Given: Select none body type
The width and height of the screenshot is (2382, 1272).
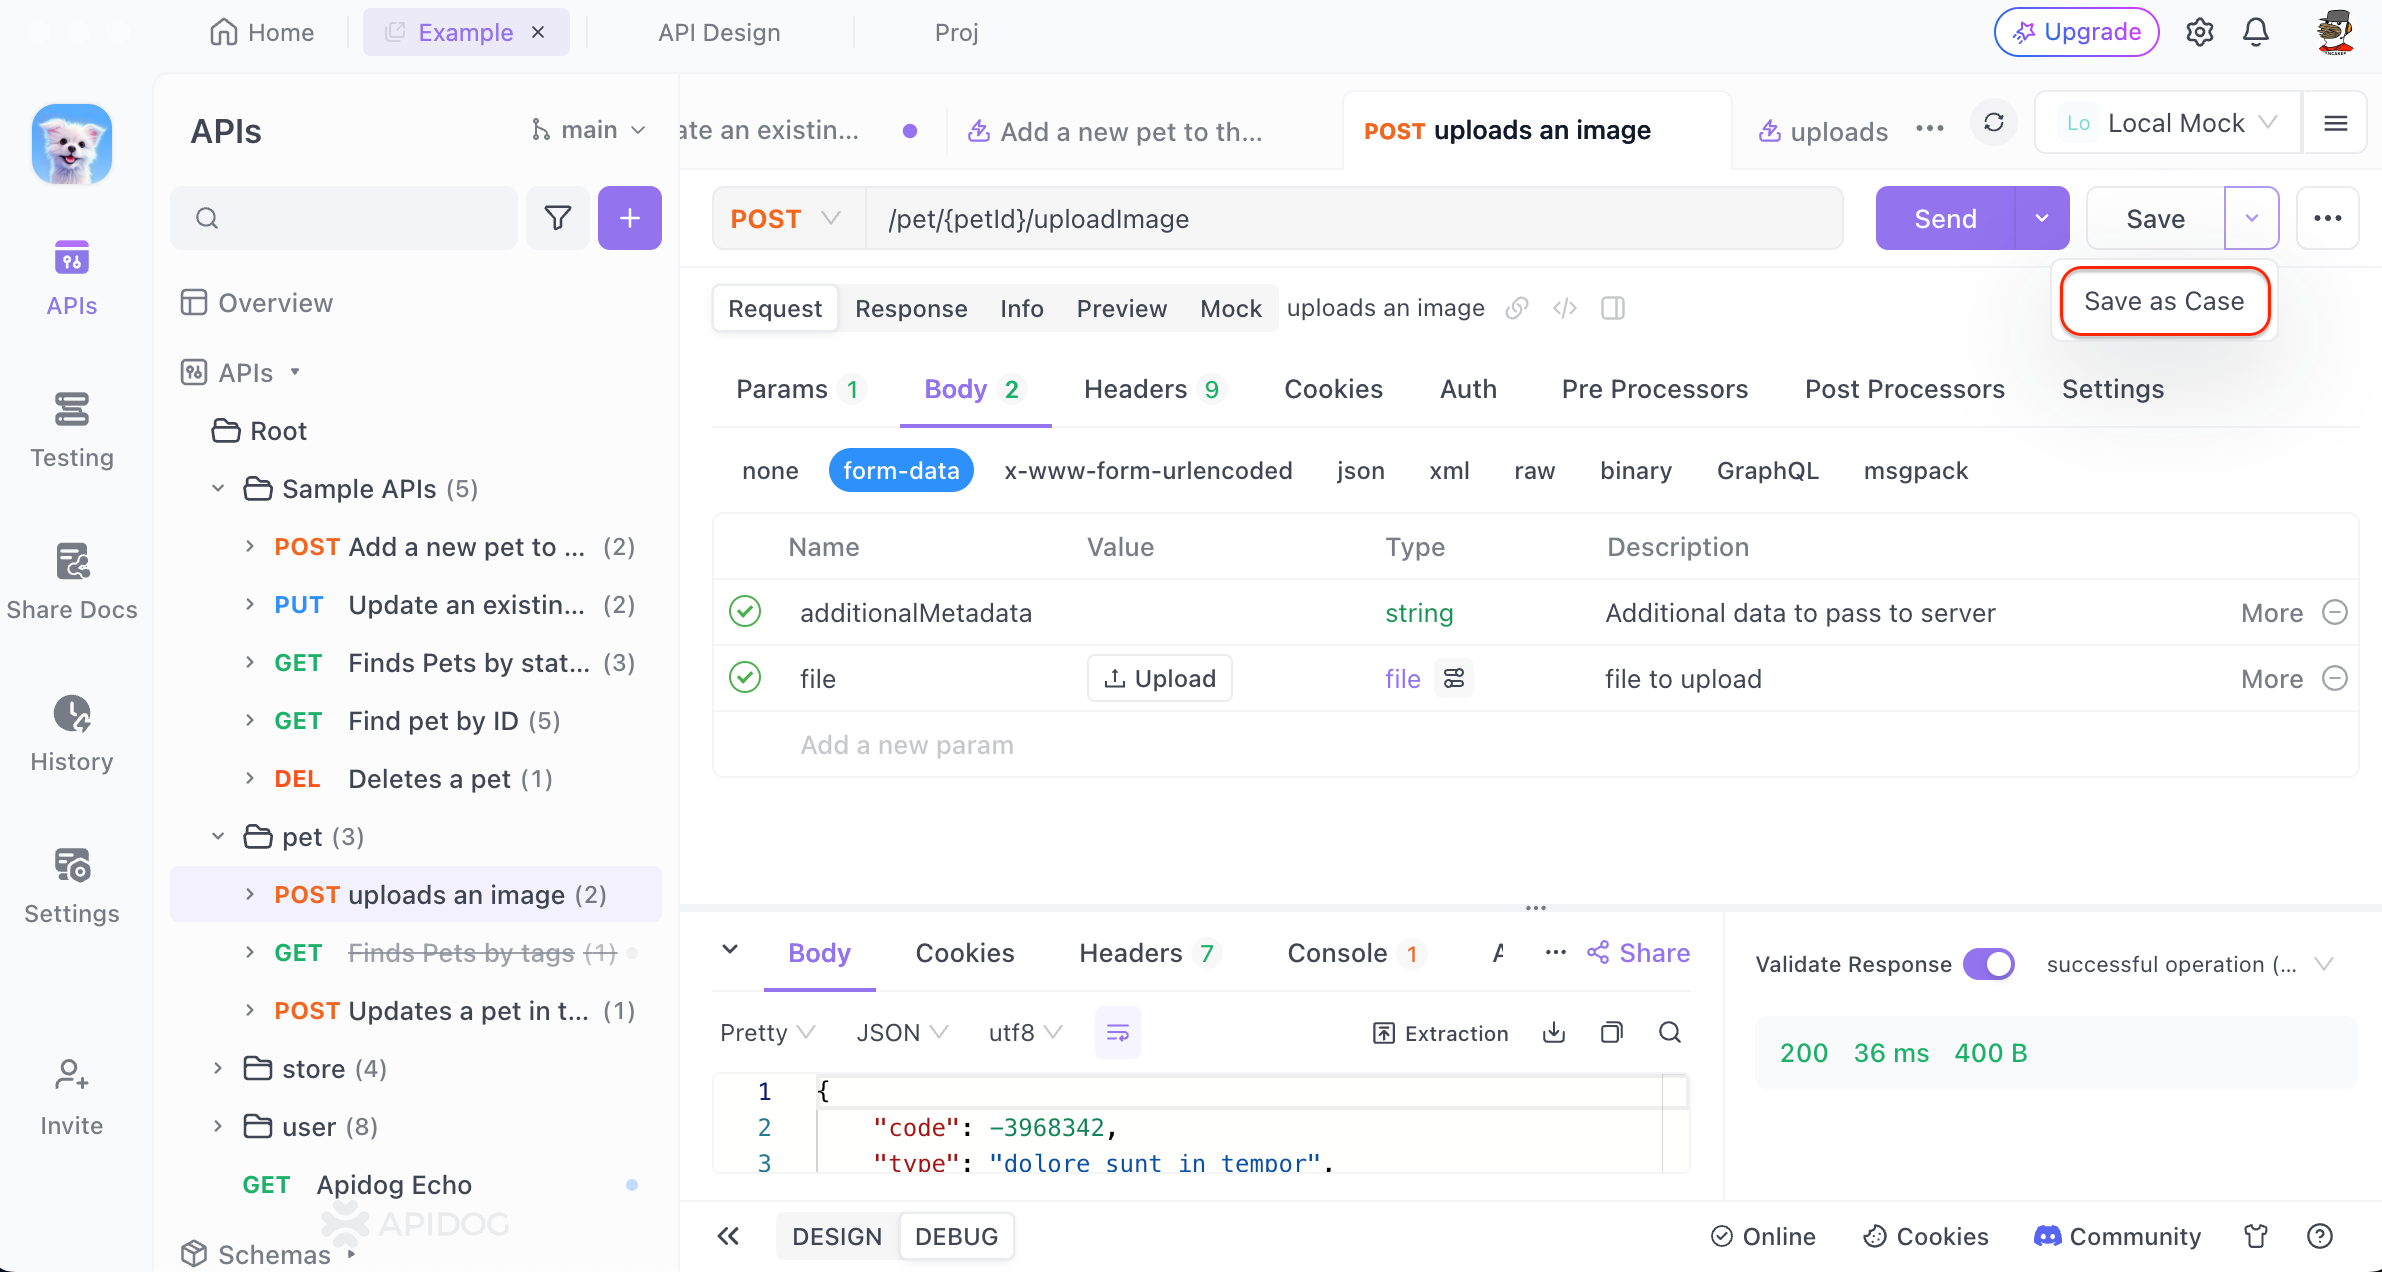Looking at the screenshot, I should click(770, 471).
